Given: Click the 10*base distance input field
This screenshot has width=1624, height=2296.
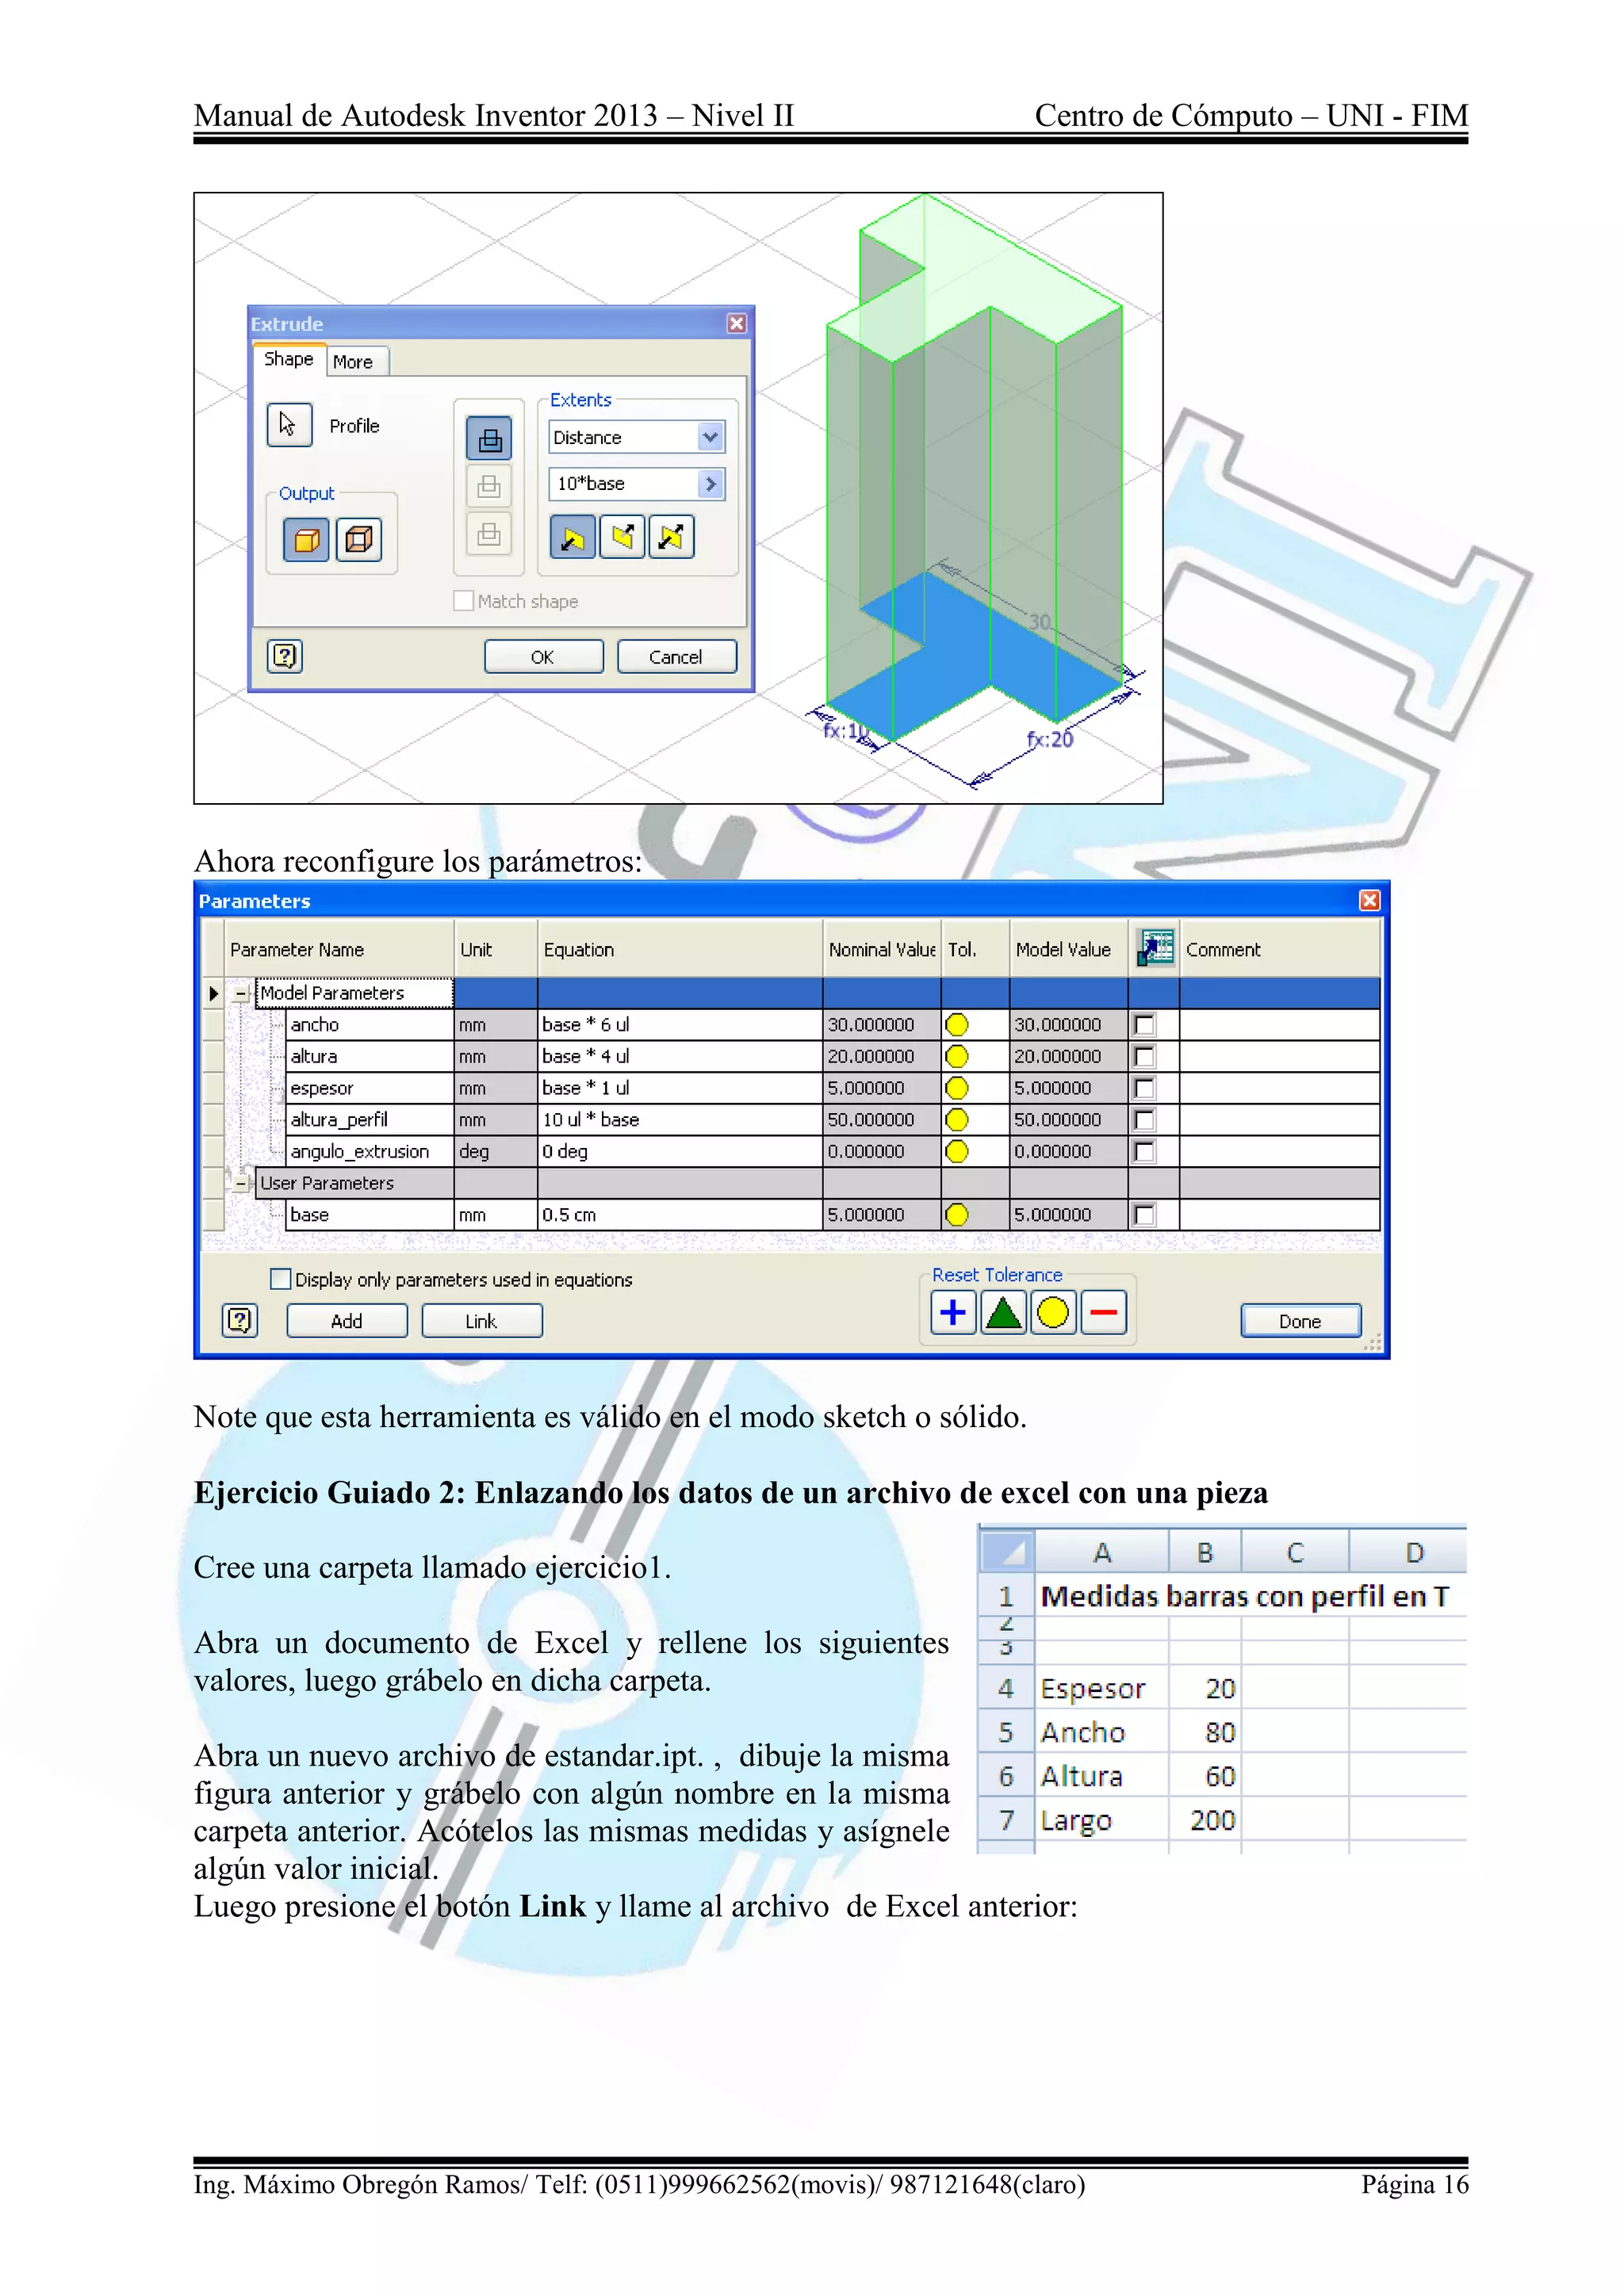Looking at the screenshot, I should (622, 484).
